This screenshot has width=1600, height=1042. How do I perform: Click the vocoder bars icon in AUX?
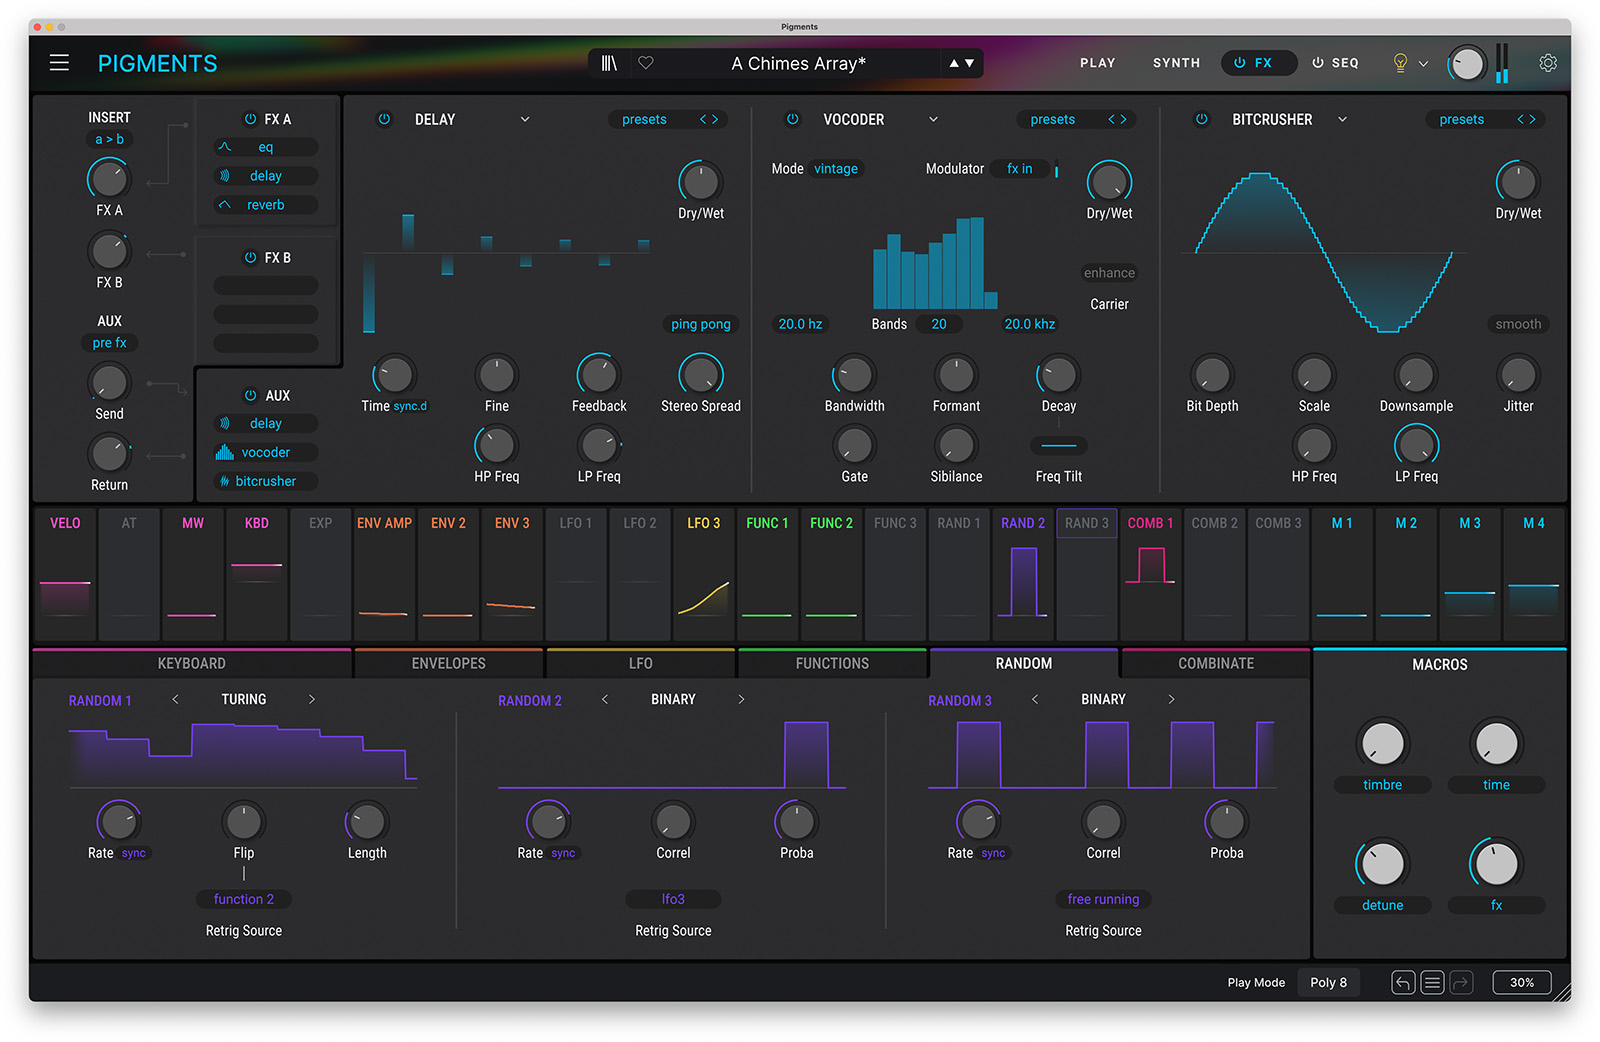pyautogui.click(x=225, y=452)
